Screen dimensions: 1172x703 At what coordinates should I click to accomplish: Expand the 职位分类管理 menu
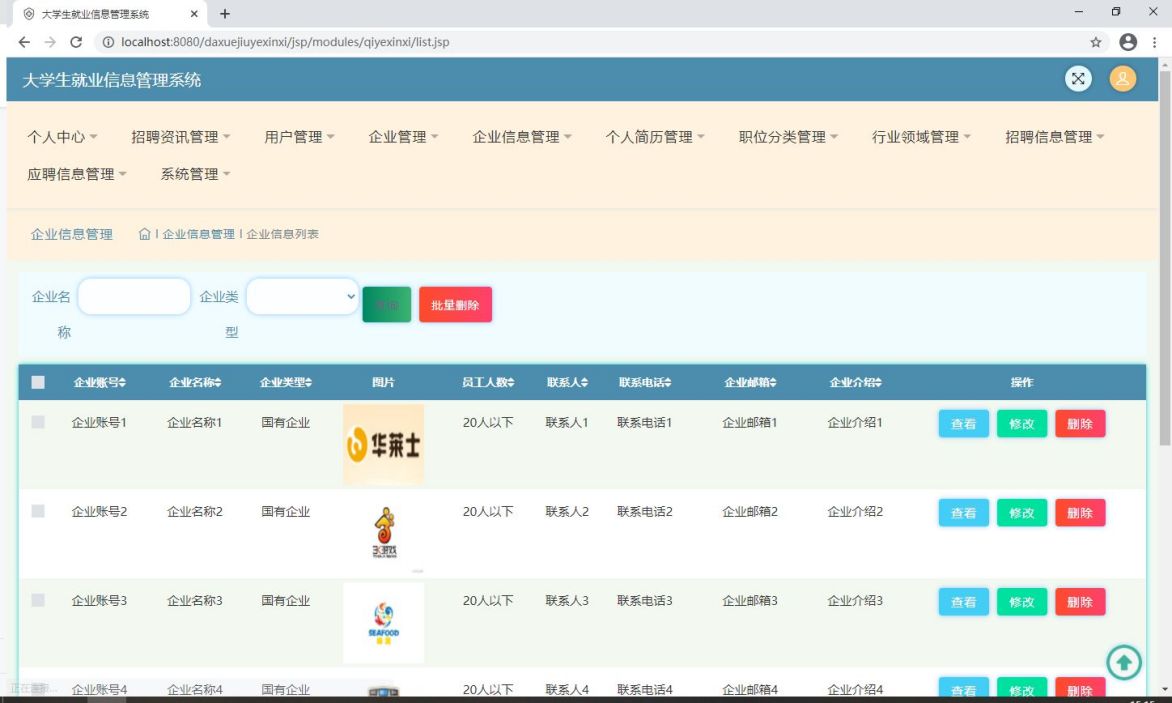click(789, 137)
